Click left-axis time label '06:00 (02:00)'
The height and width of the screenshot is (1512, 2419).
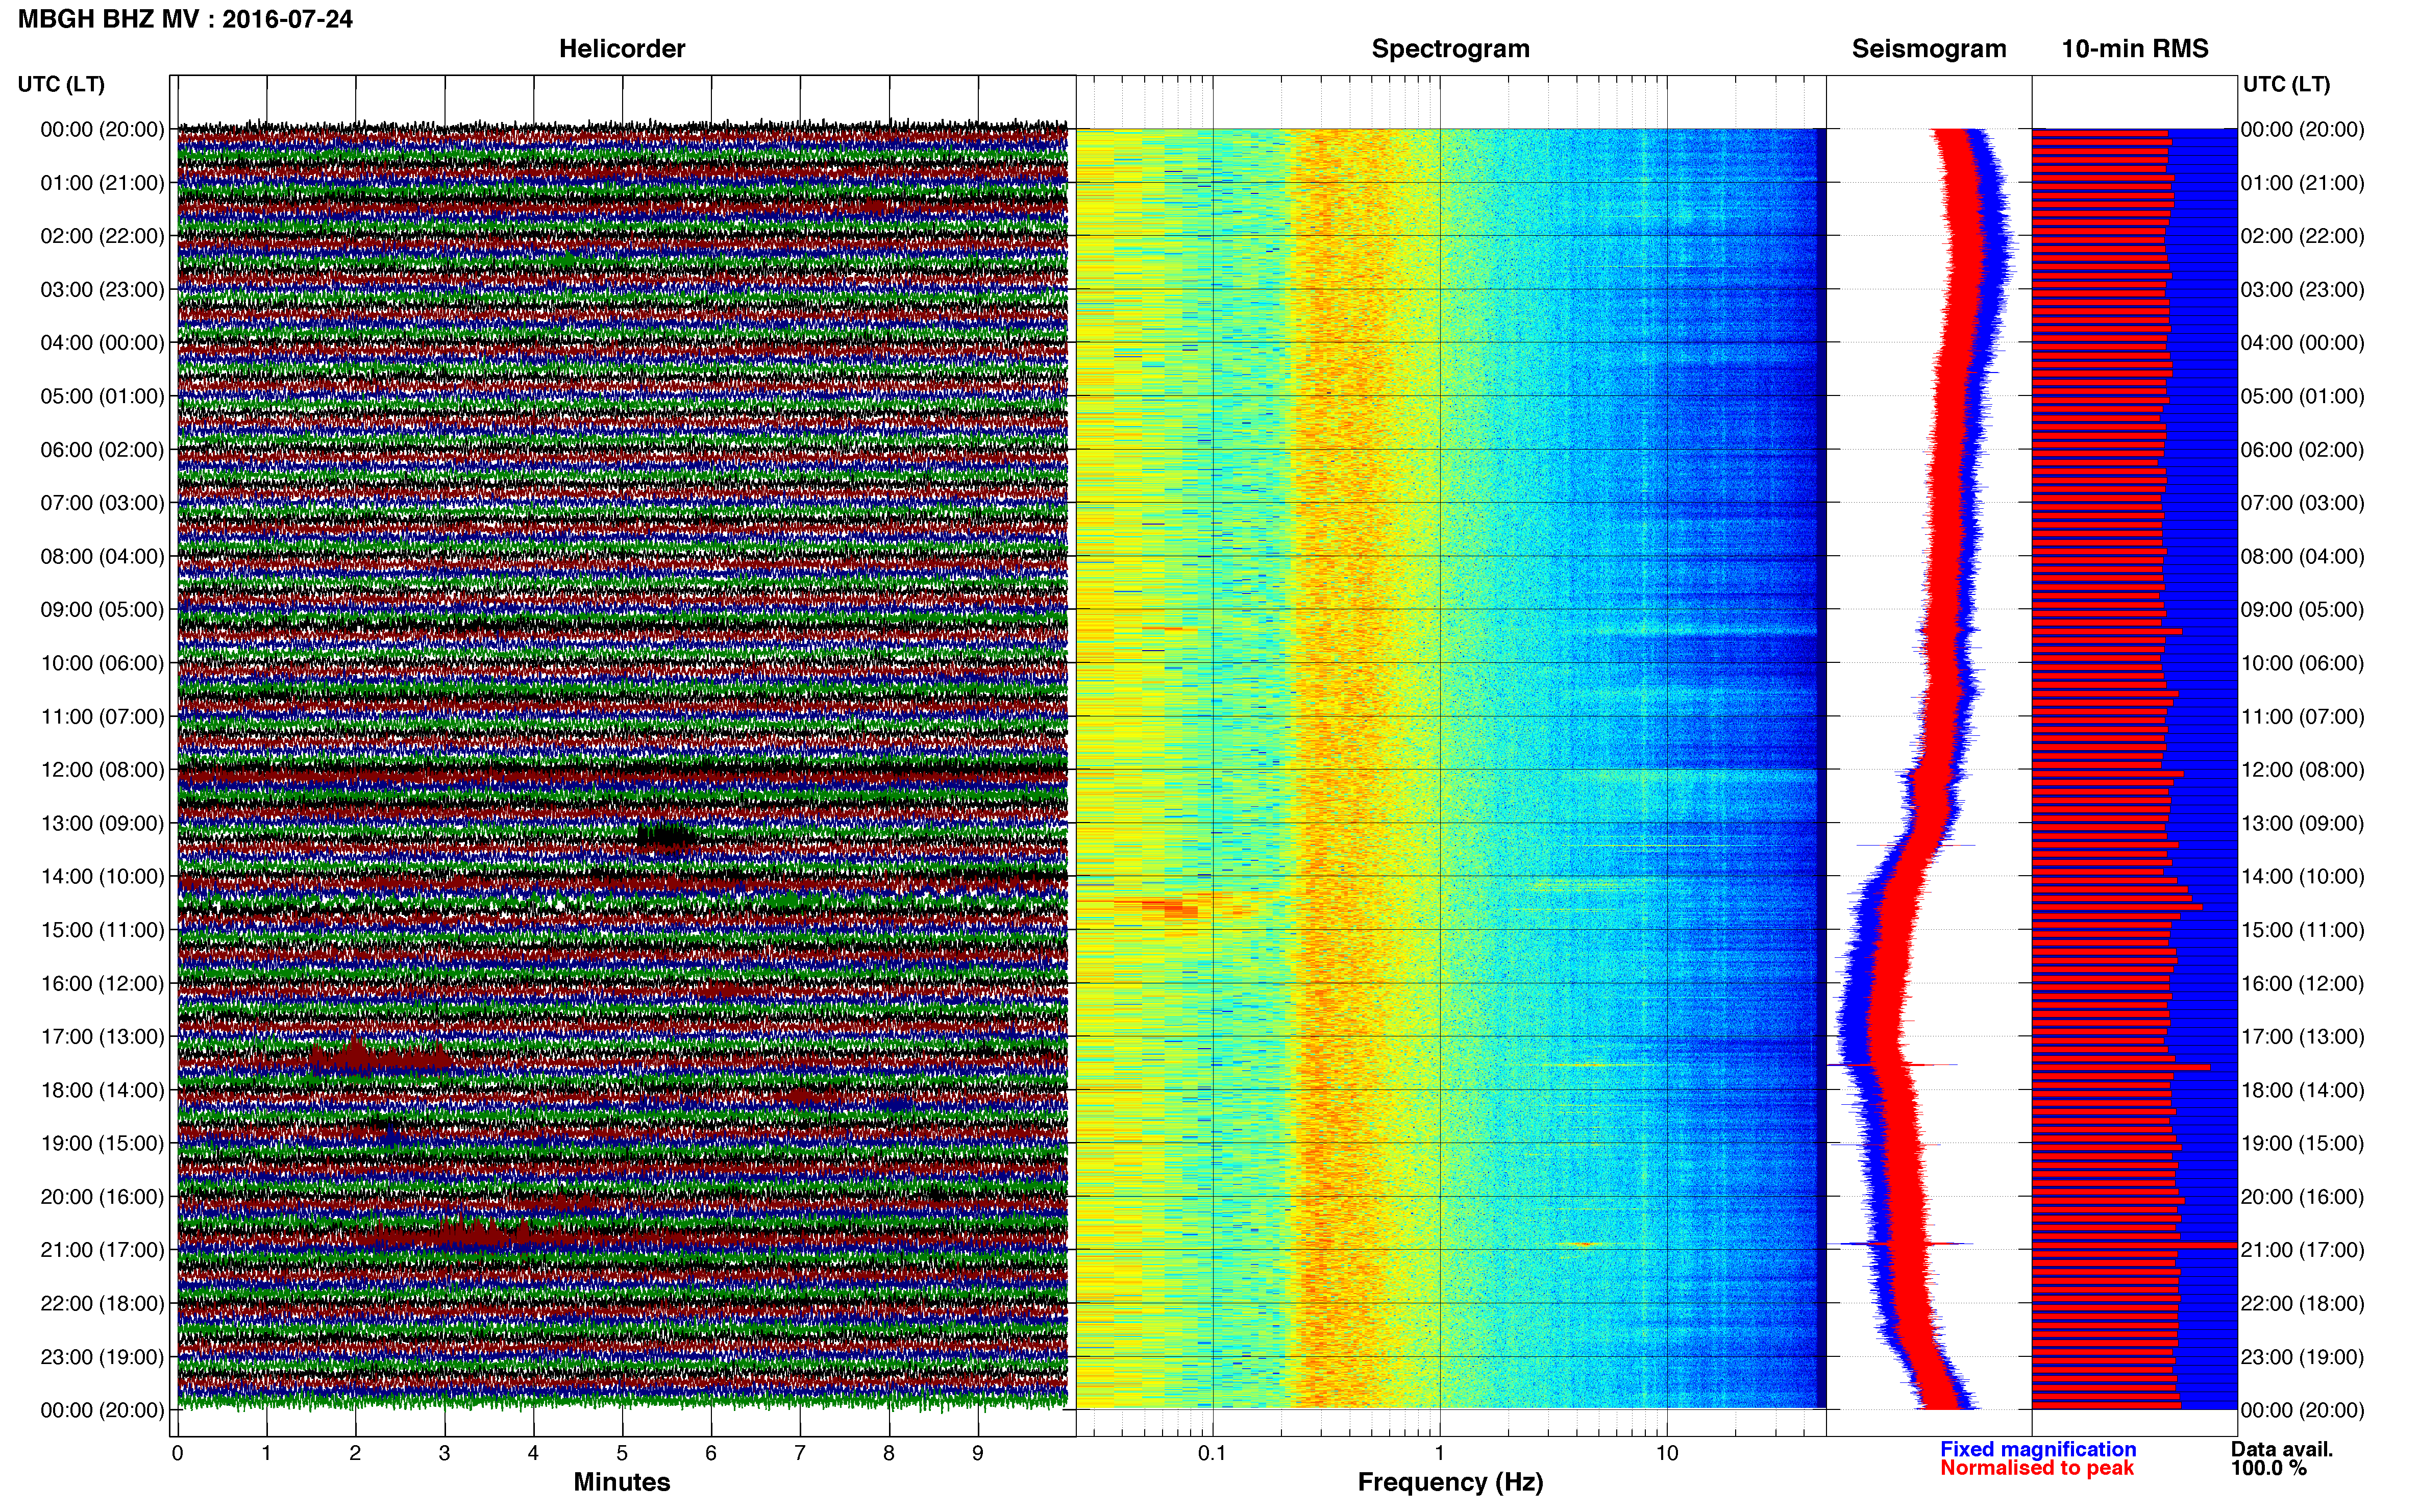tap(102, 450)
